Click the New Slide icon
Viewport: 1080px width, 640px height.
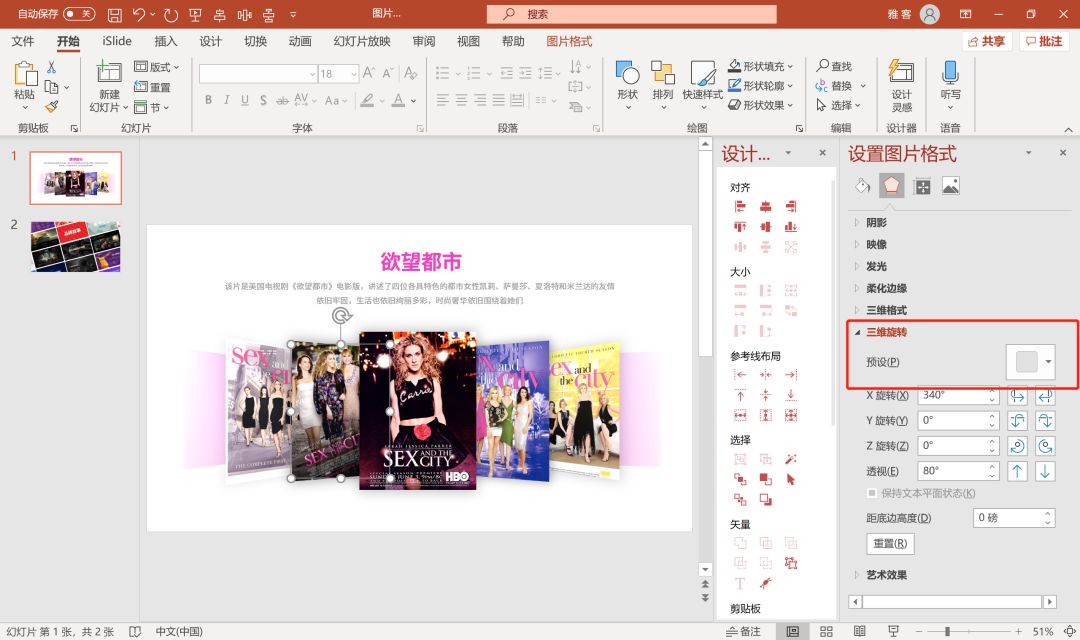(109, 72)
